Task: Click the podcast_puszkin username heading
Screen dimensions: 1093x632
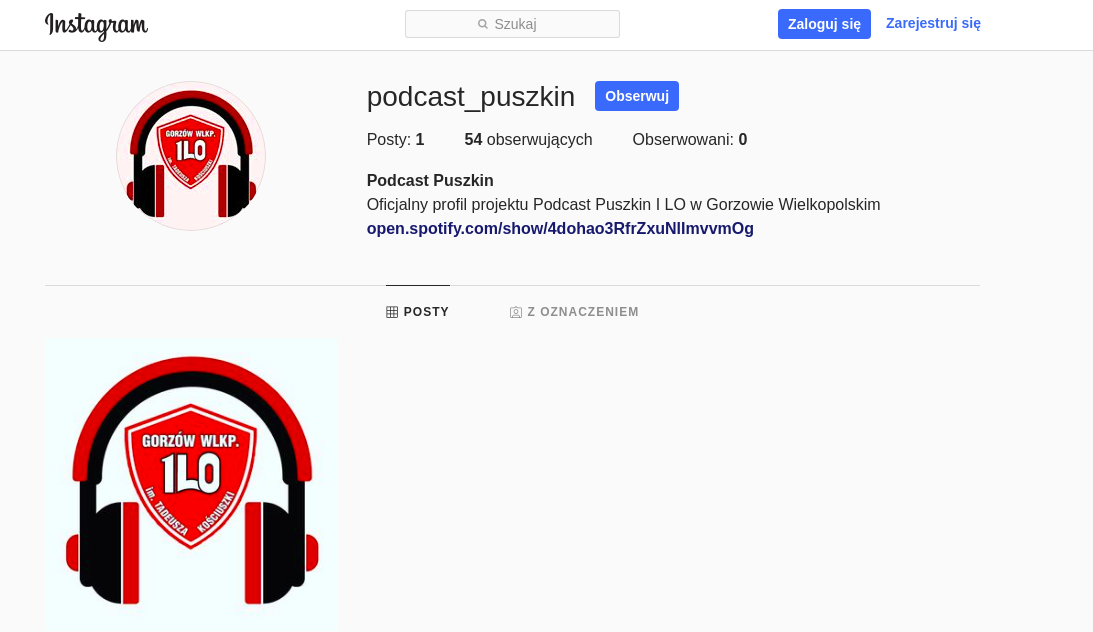Action: 471,97
